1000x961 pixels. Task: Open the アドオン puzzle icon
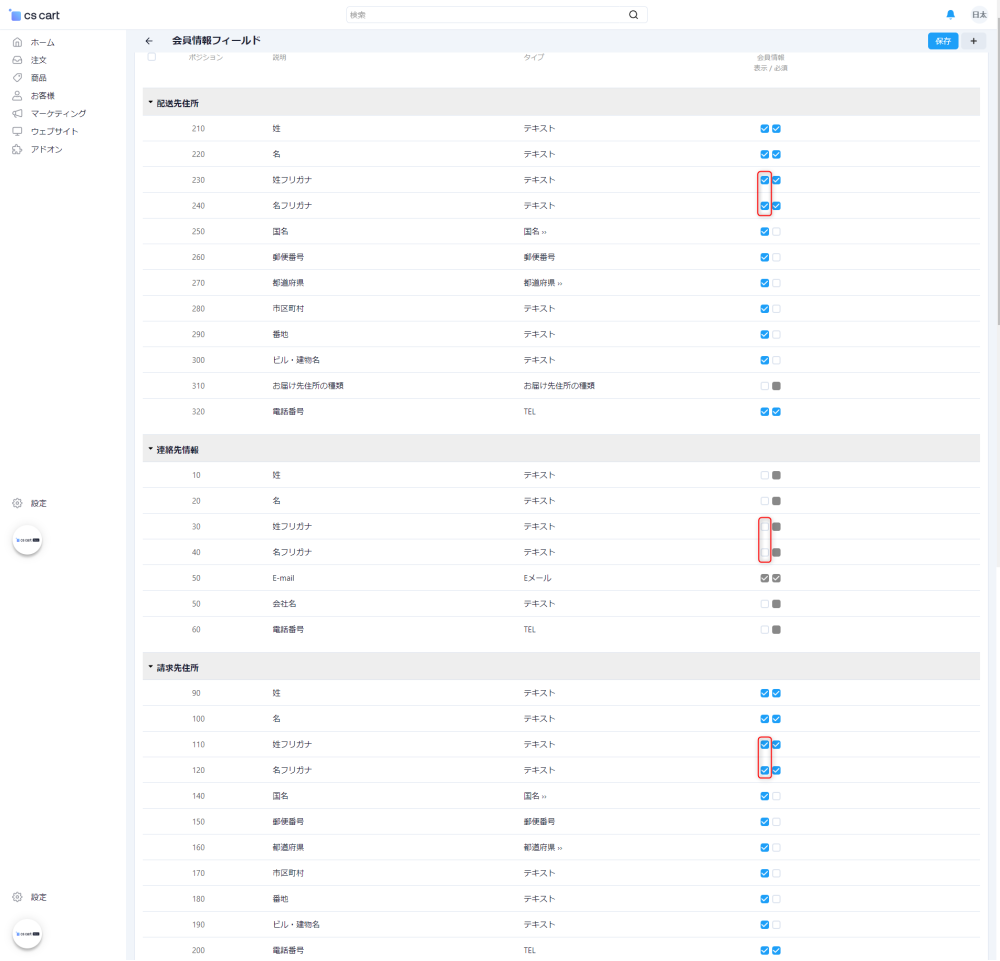[x=17, y=149]
